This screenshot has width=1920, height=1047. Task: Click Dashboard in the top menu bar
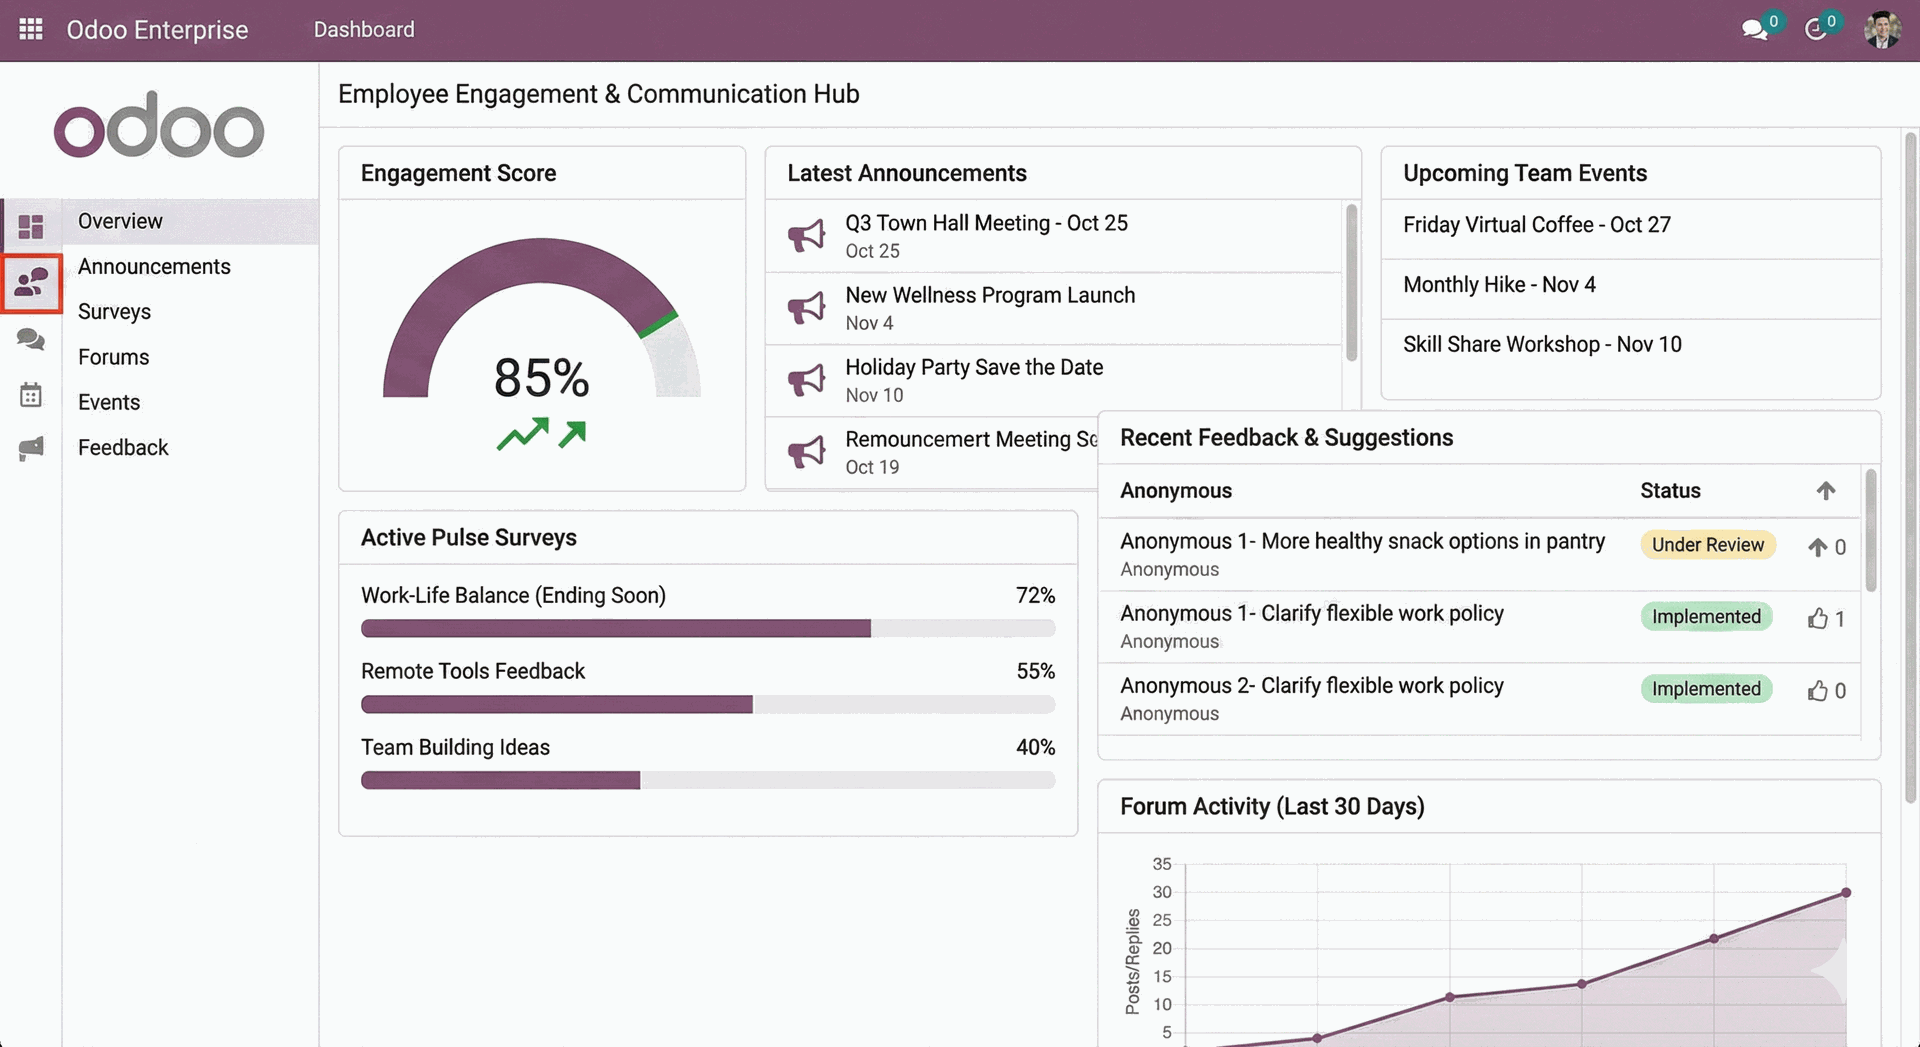click(x=364, y=29)
